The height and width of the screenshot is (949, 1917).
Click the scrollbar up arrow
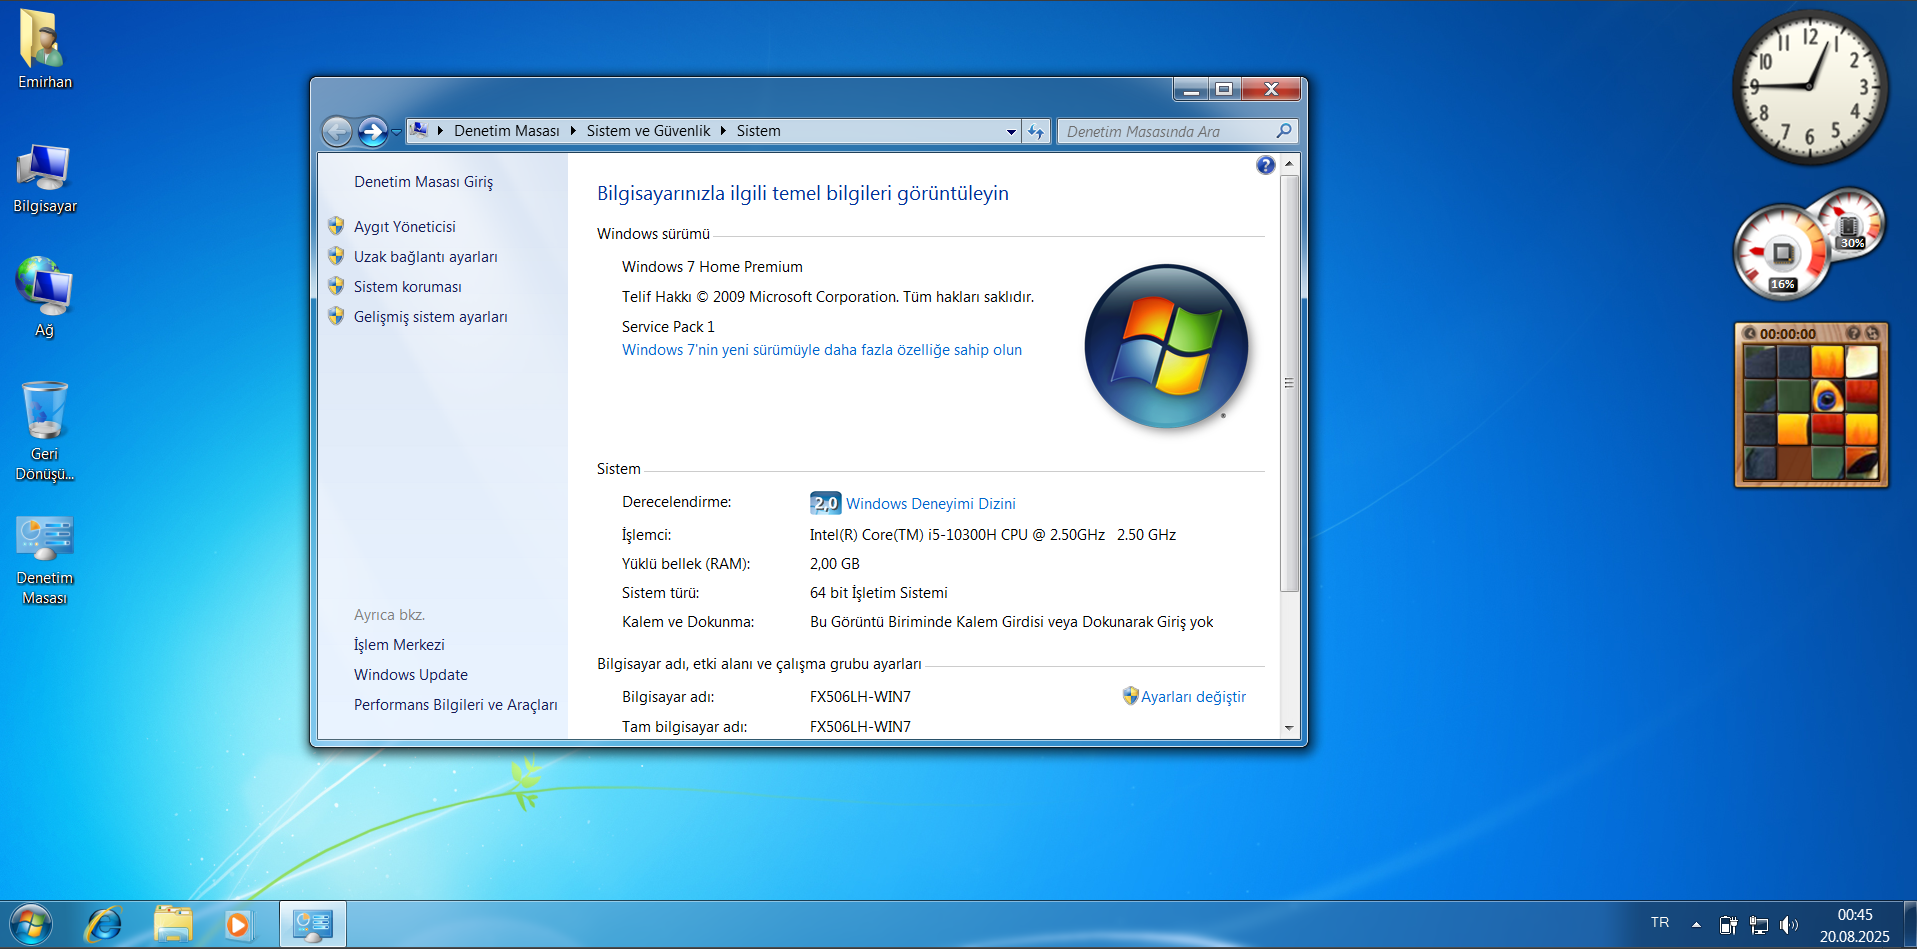pyautogui.click(x=1289, y=163)
